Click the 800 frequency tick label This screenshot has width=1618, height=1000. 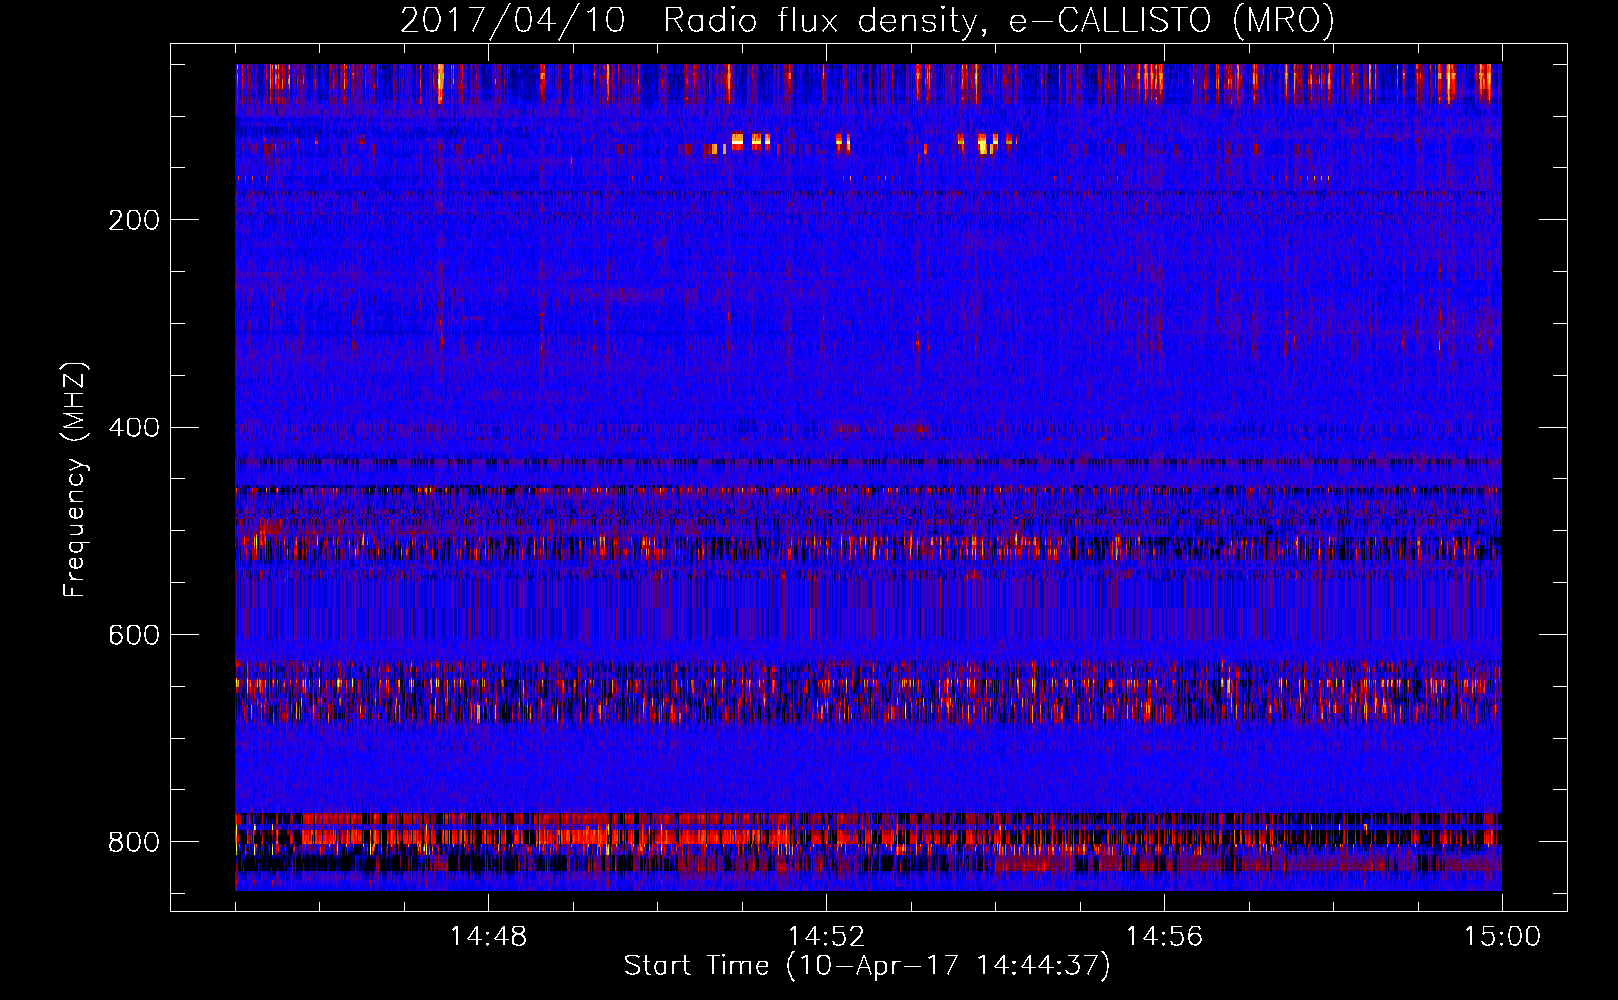pos(133,843)
